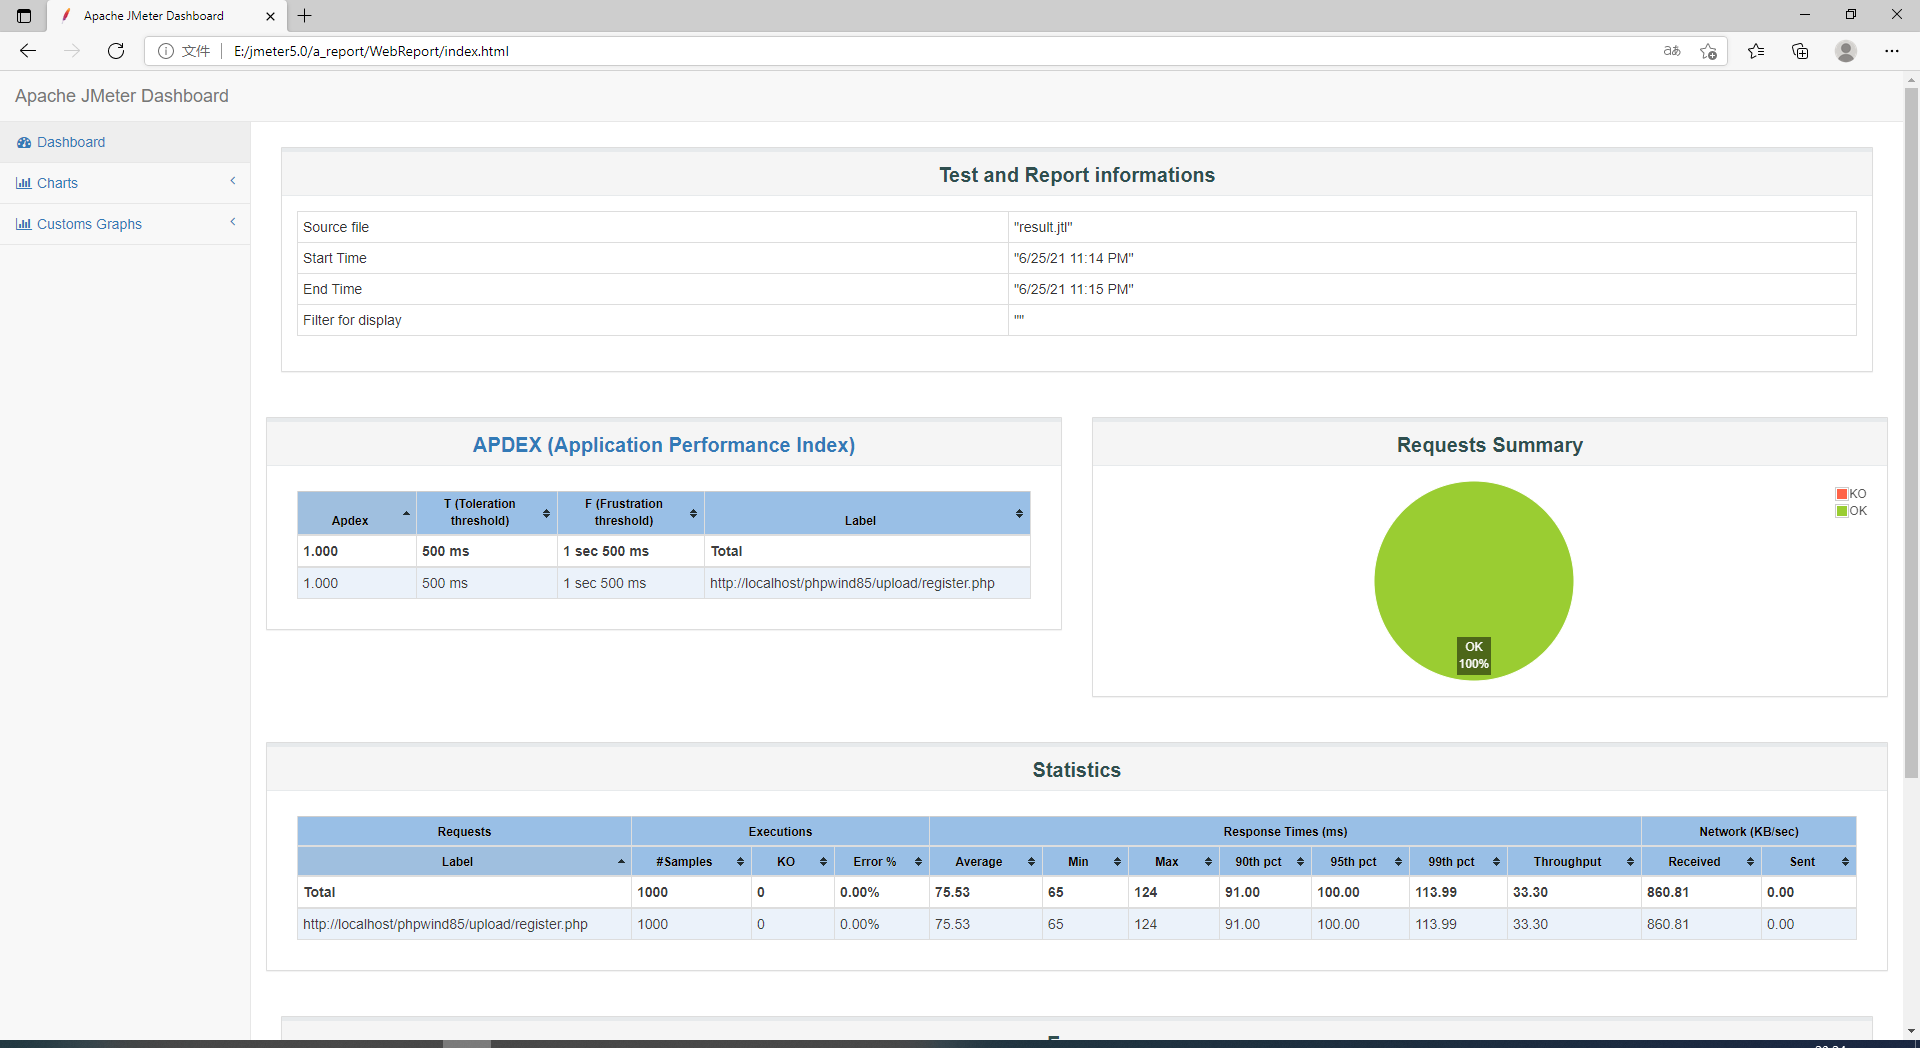This screenshot has height=1048, width=1920.
Task: Sort APDEX table by Label column
Action: click(867, 513)
